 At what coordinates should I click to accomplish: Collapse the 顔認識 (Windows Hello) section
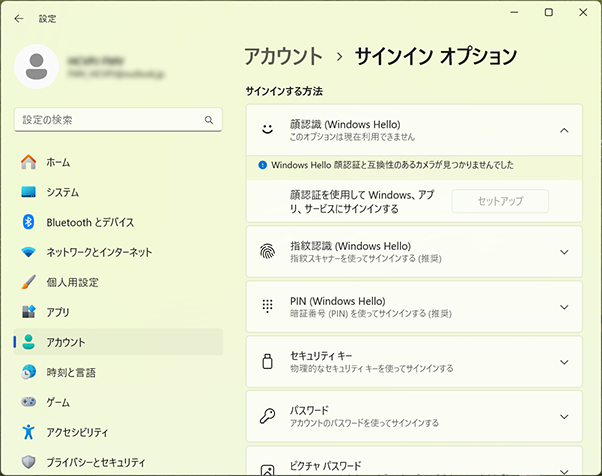point(564,130)
